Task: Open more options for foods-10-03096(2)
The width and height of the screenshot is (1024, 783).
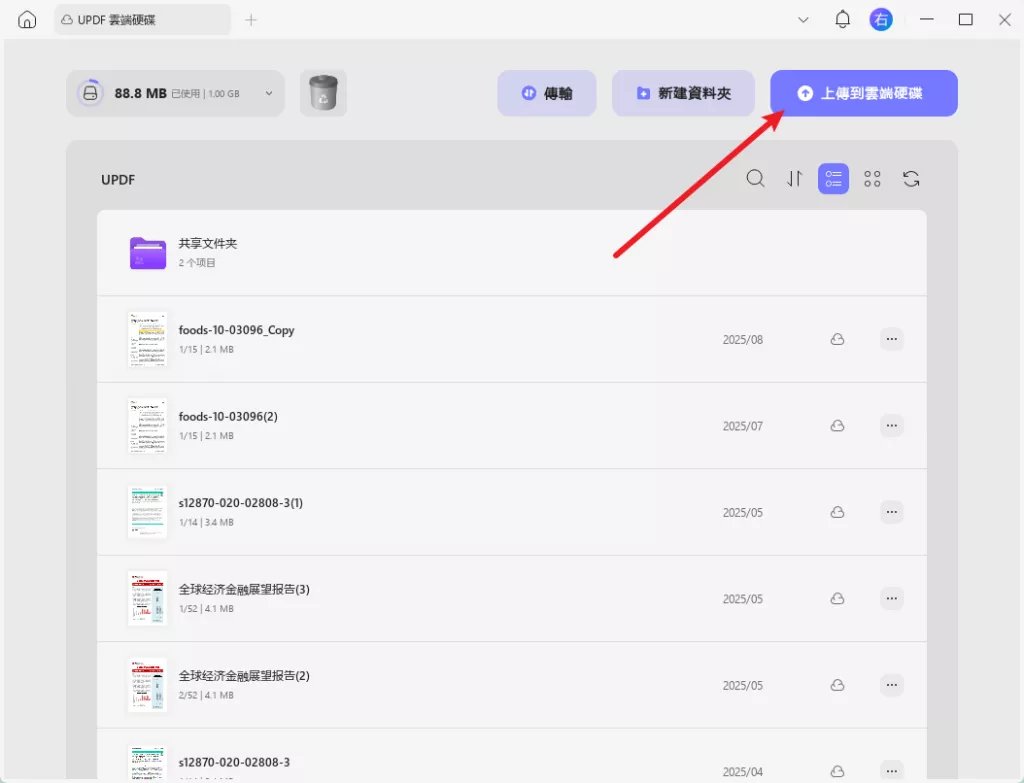Action: [x=891, y=426]
